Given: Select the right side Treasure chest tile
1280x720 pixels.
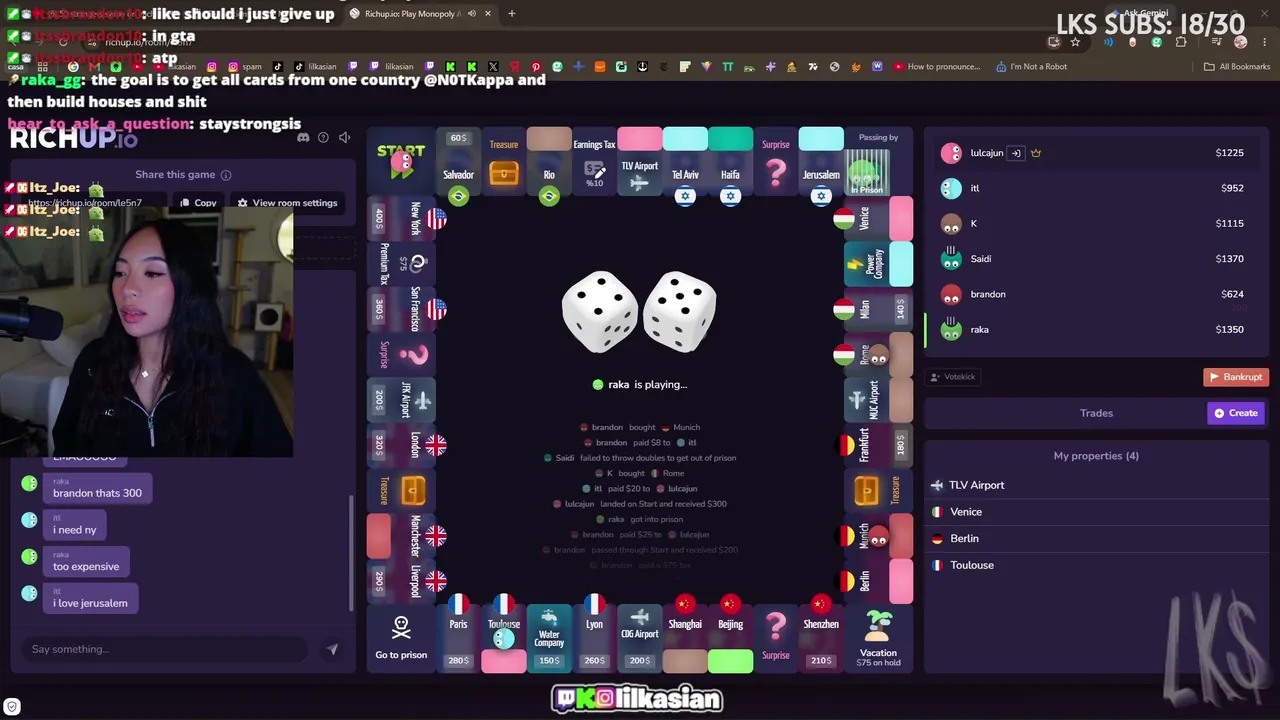Looking at the screenshot, I should (x=878, y=491).
